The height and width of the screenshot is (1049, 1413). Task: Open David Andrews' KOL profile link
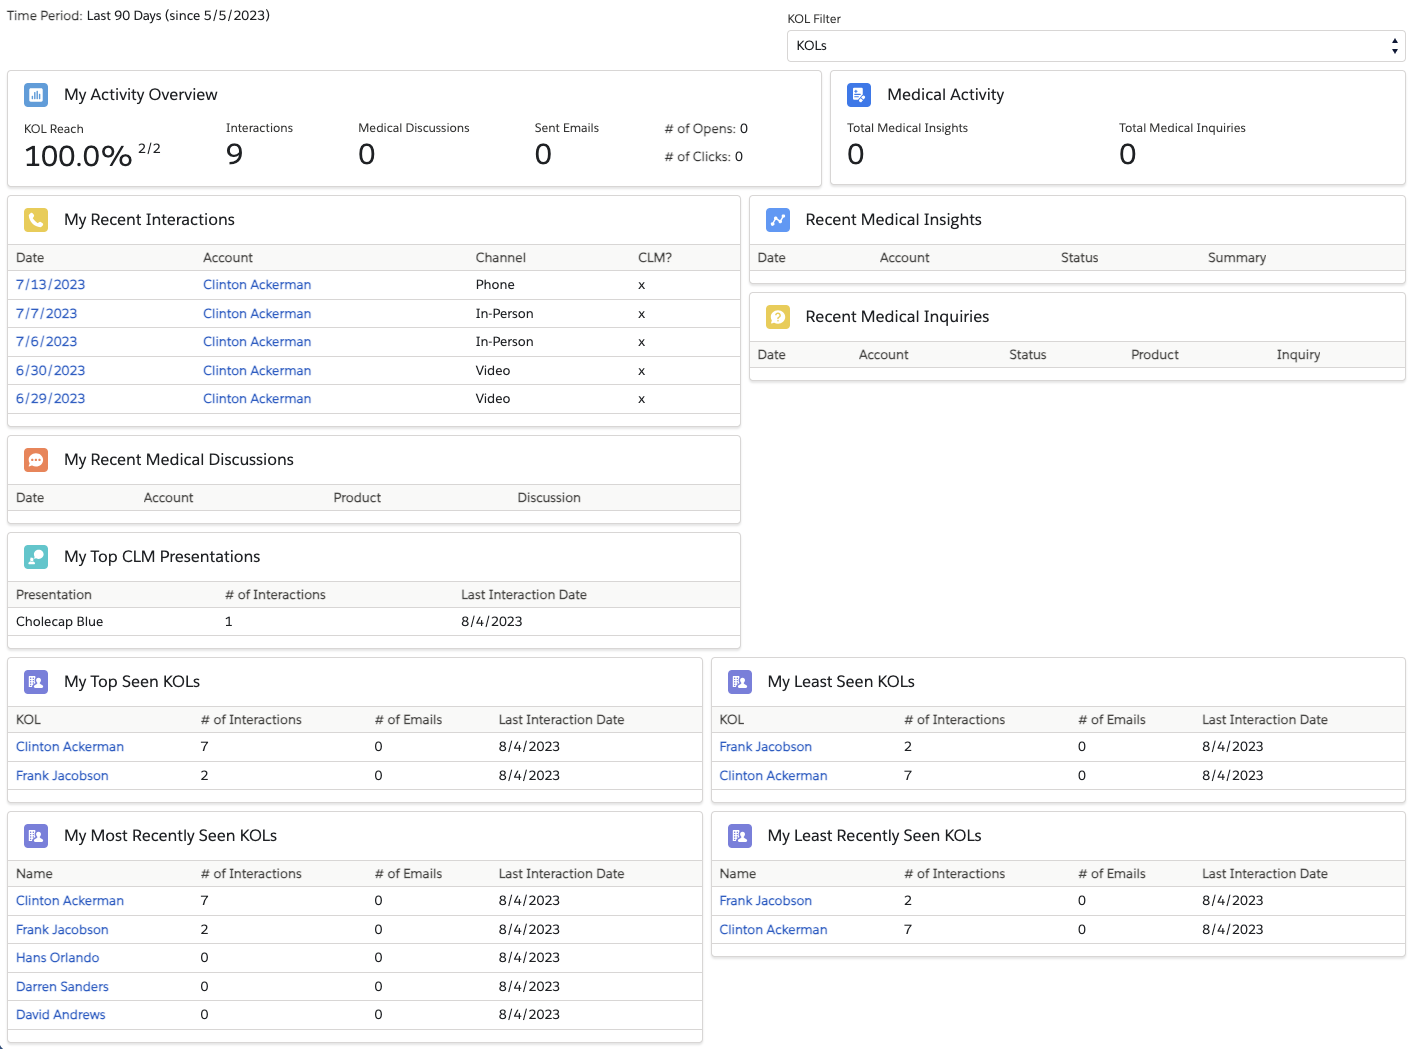pyautogui.click(x=61, y=1015)
